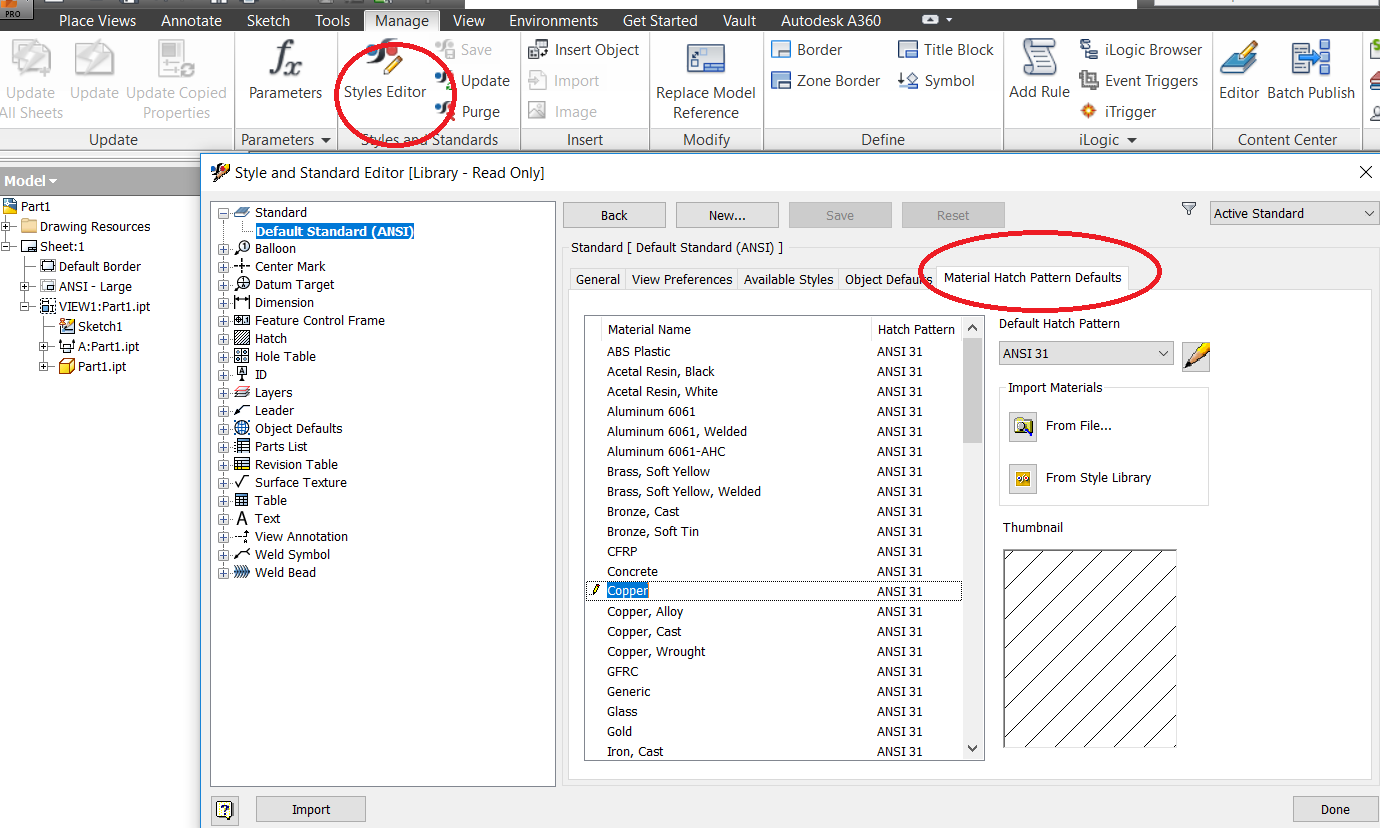Select the Zone Border tool
The height and width of the screenshot is (828, 1380).
(826, 81)
